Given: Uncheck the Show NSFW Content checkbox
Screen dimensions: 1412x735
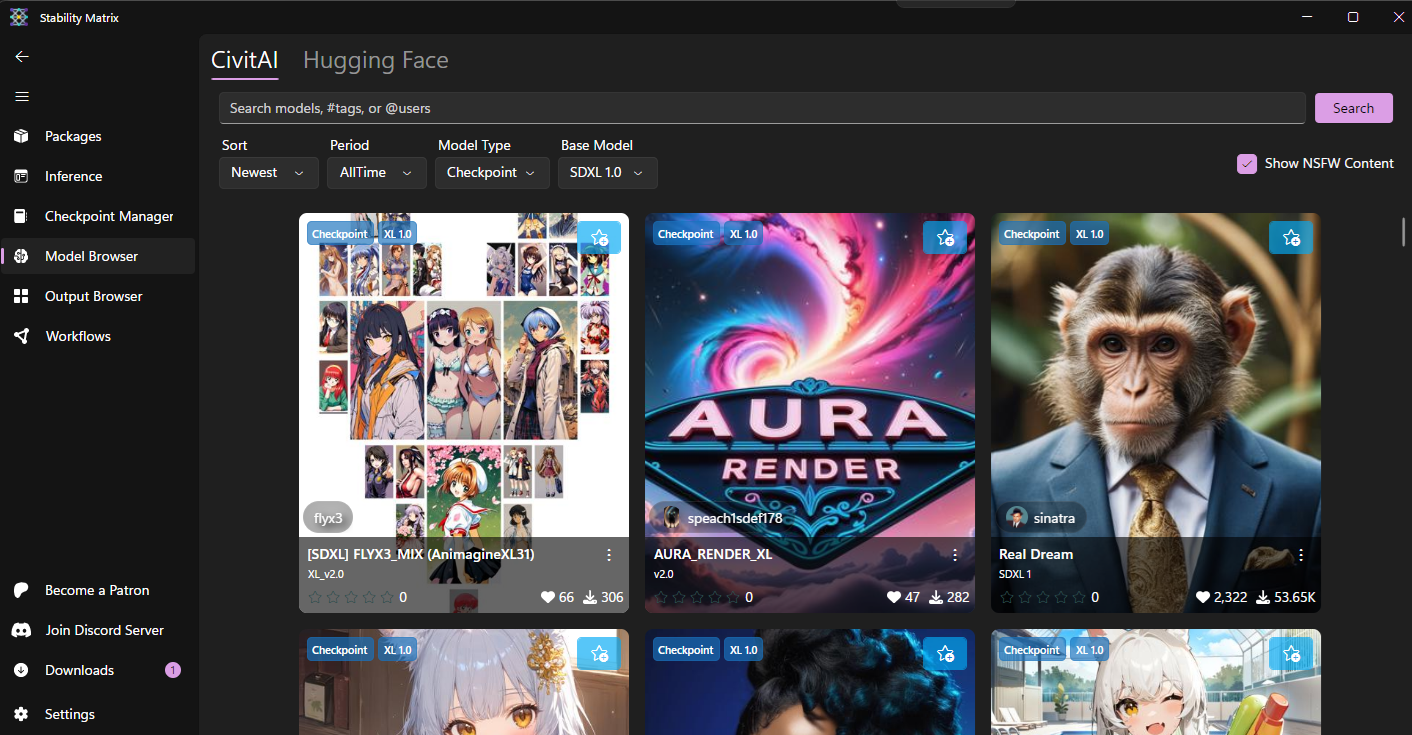Looking at the screenshot, I should coord(1246,163).
